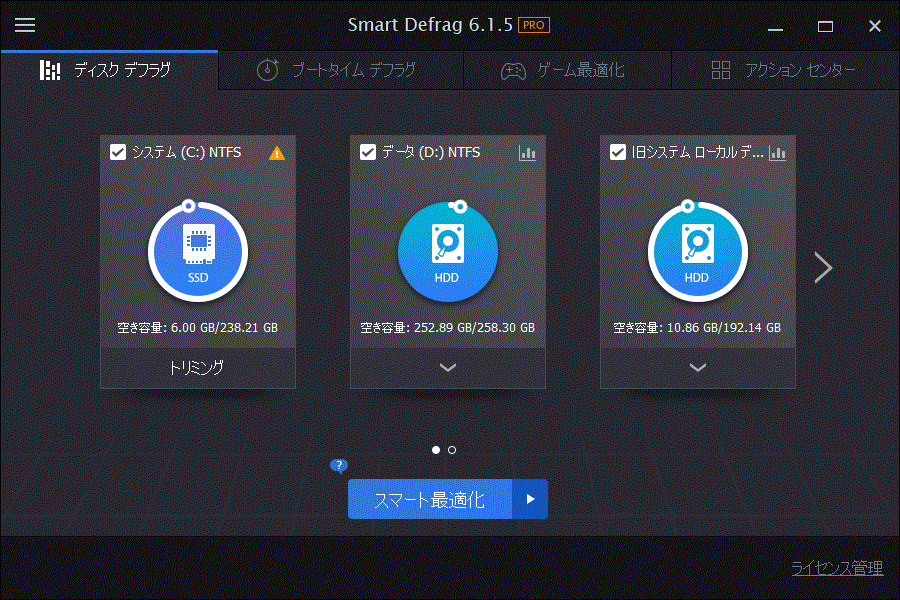This screenshot has height=600, width=900.
Task: Switch to ブートタイム デフラグ tab
Action: coord(341,70)
